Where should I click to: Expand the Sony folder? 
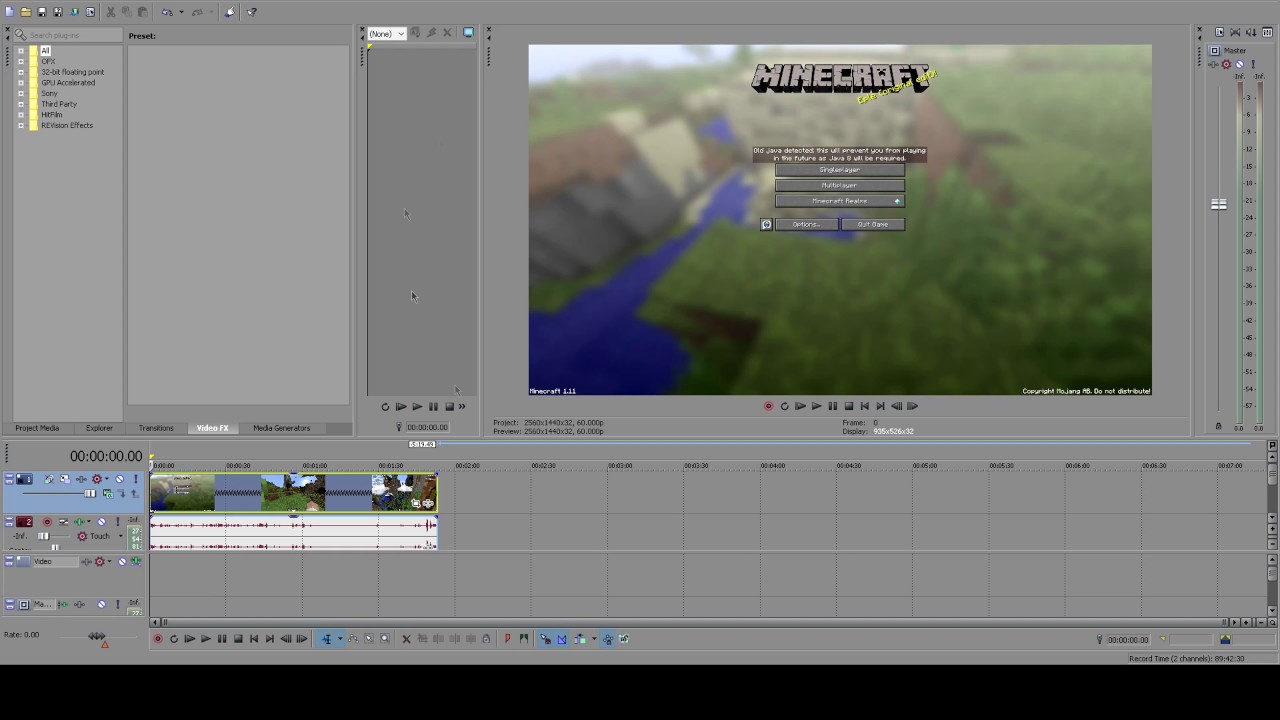21,93
